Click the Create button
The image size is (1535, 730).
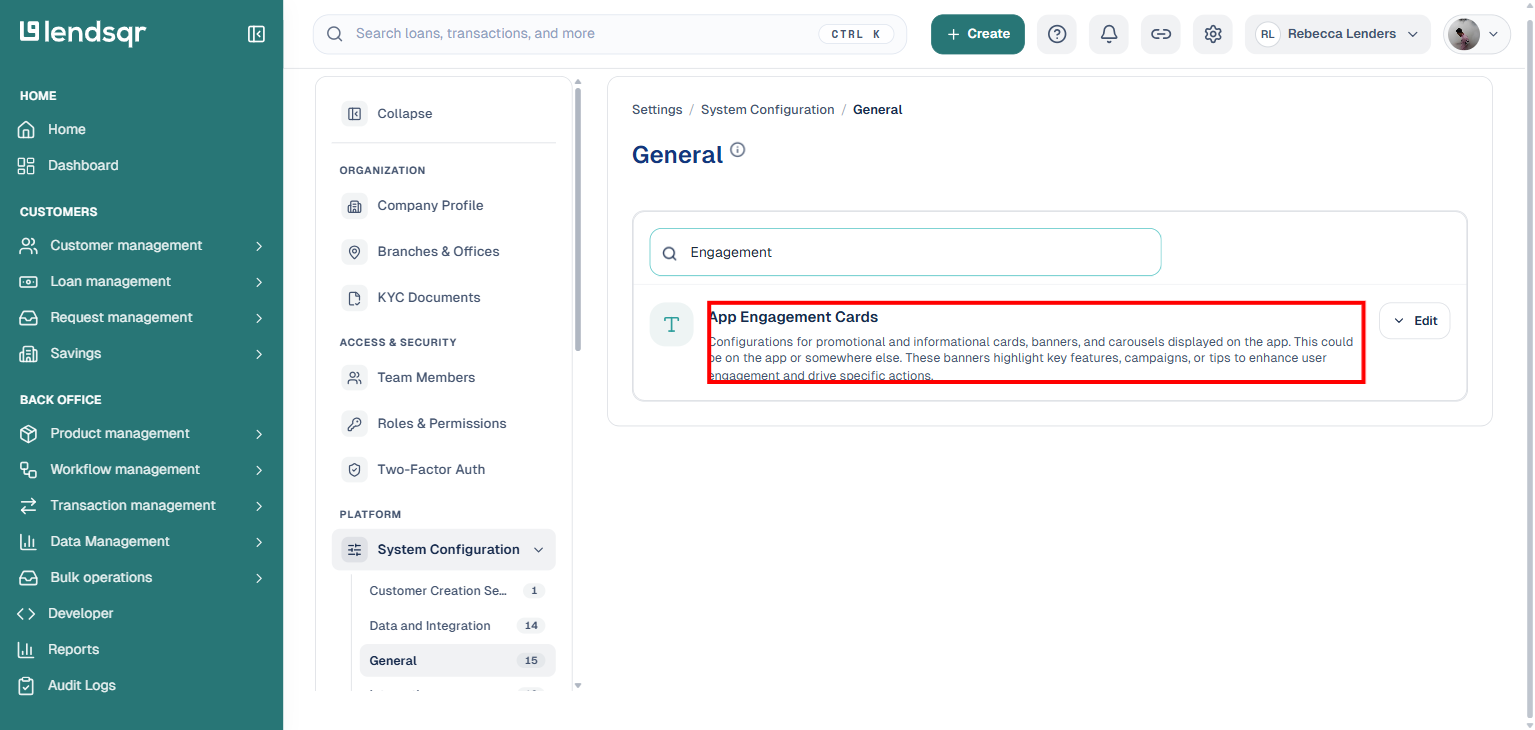pyautogui.click(x=978, y=34)
